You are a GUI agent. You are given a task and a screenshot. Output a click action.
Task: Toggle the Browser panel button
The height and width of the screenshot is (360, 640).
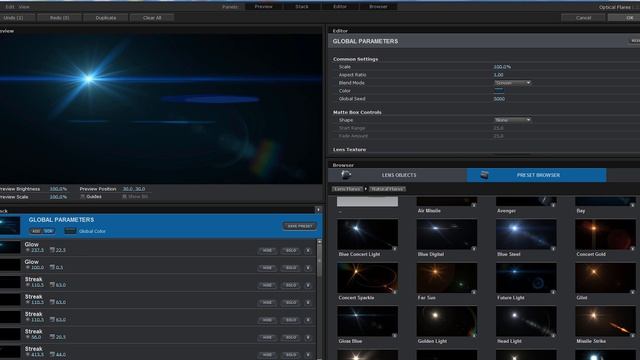378,7
